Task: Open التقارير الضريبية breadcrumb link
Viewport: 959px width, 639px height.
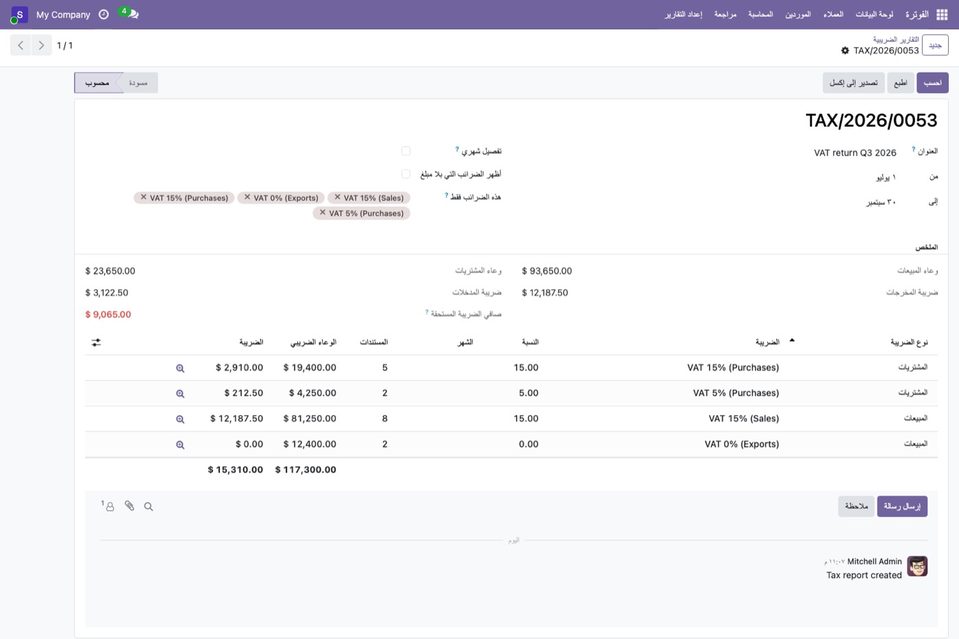Action: (x=895, y=39)
